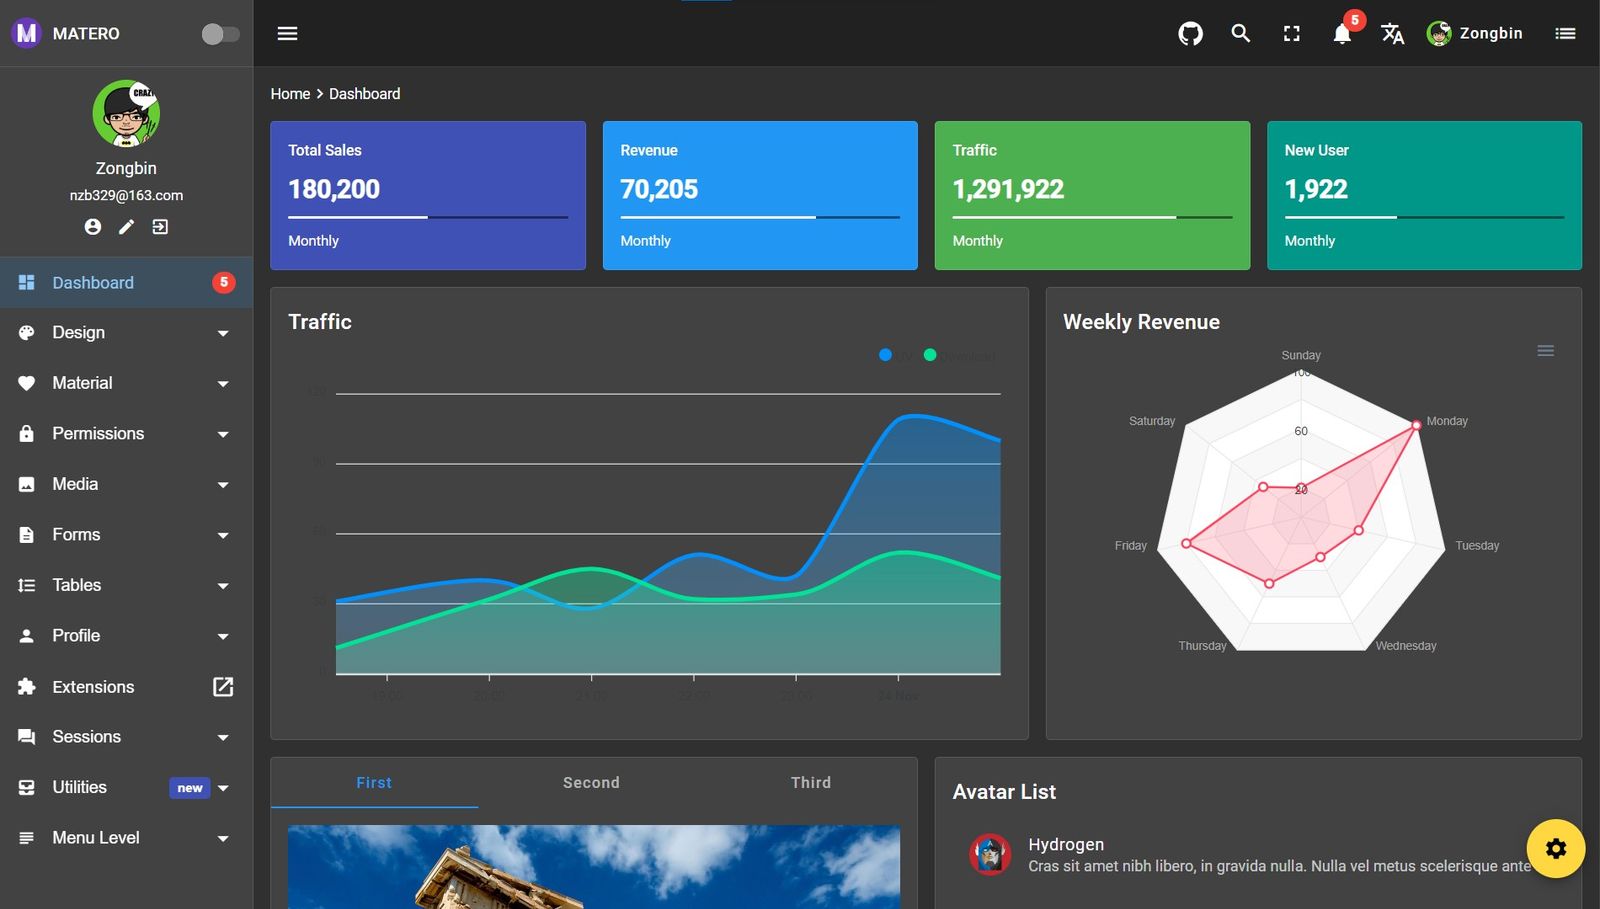Select the Dashboard sidebar item
Viewport: 1600px width, 909px height.
126,283
